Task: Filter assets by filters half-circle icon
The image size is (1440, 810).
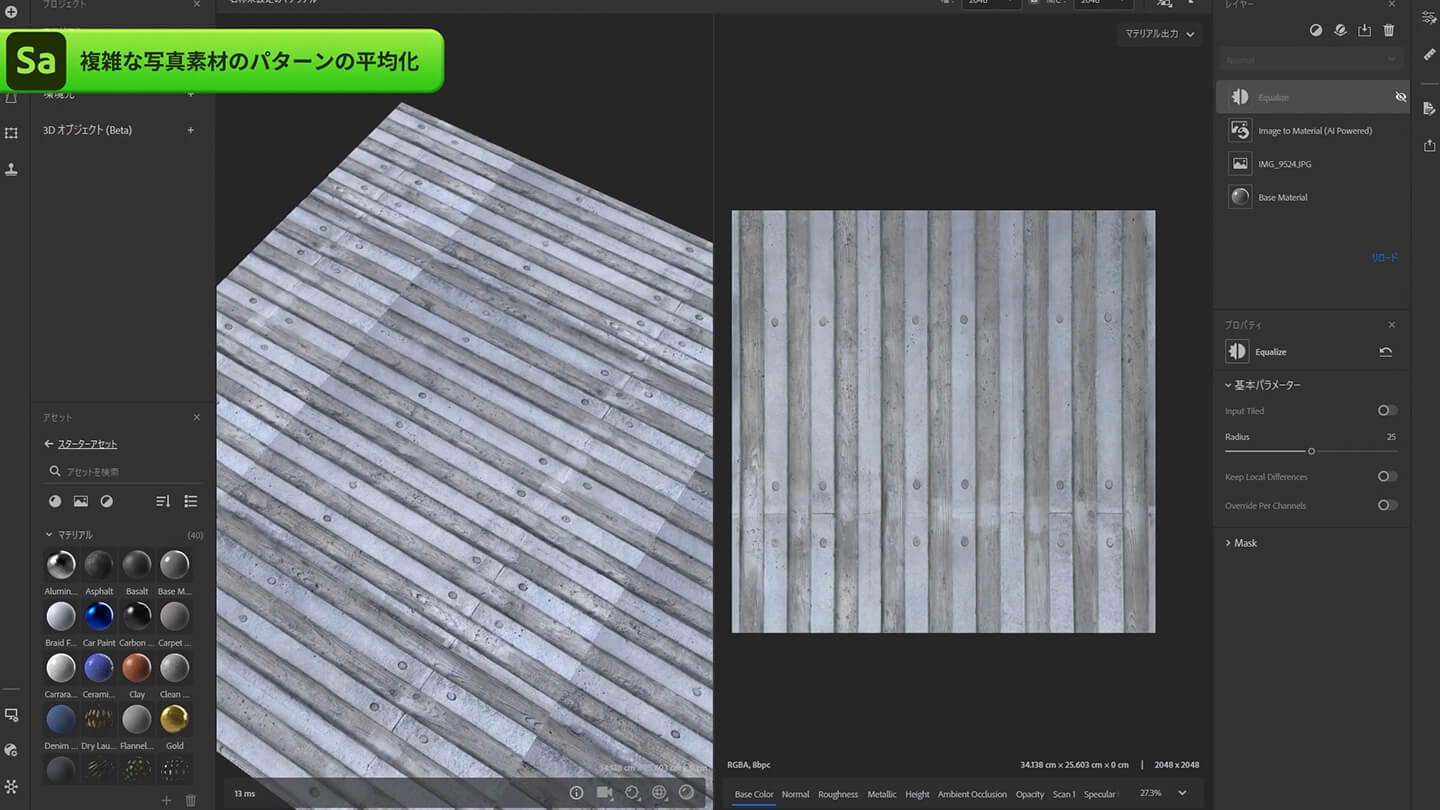Action: 106,501
